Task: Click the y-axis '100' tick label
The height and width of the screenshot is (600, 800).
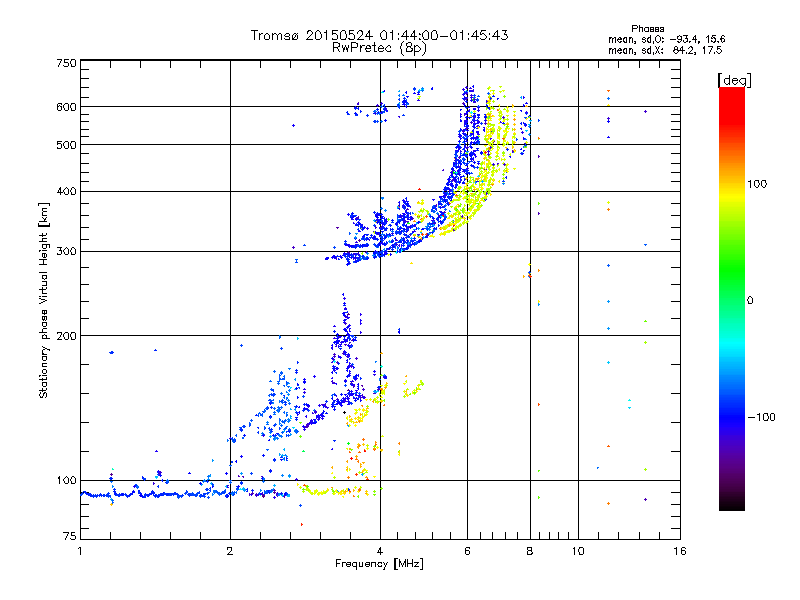Action: [67, 481]
